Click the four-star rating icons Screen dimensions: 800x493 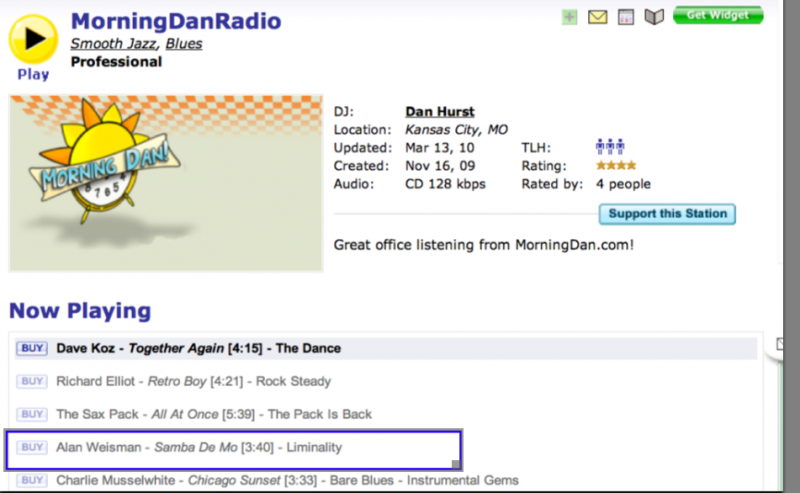[617, 166]
